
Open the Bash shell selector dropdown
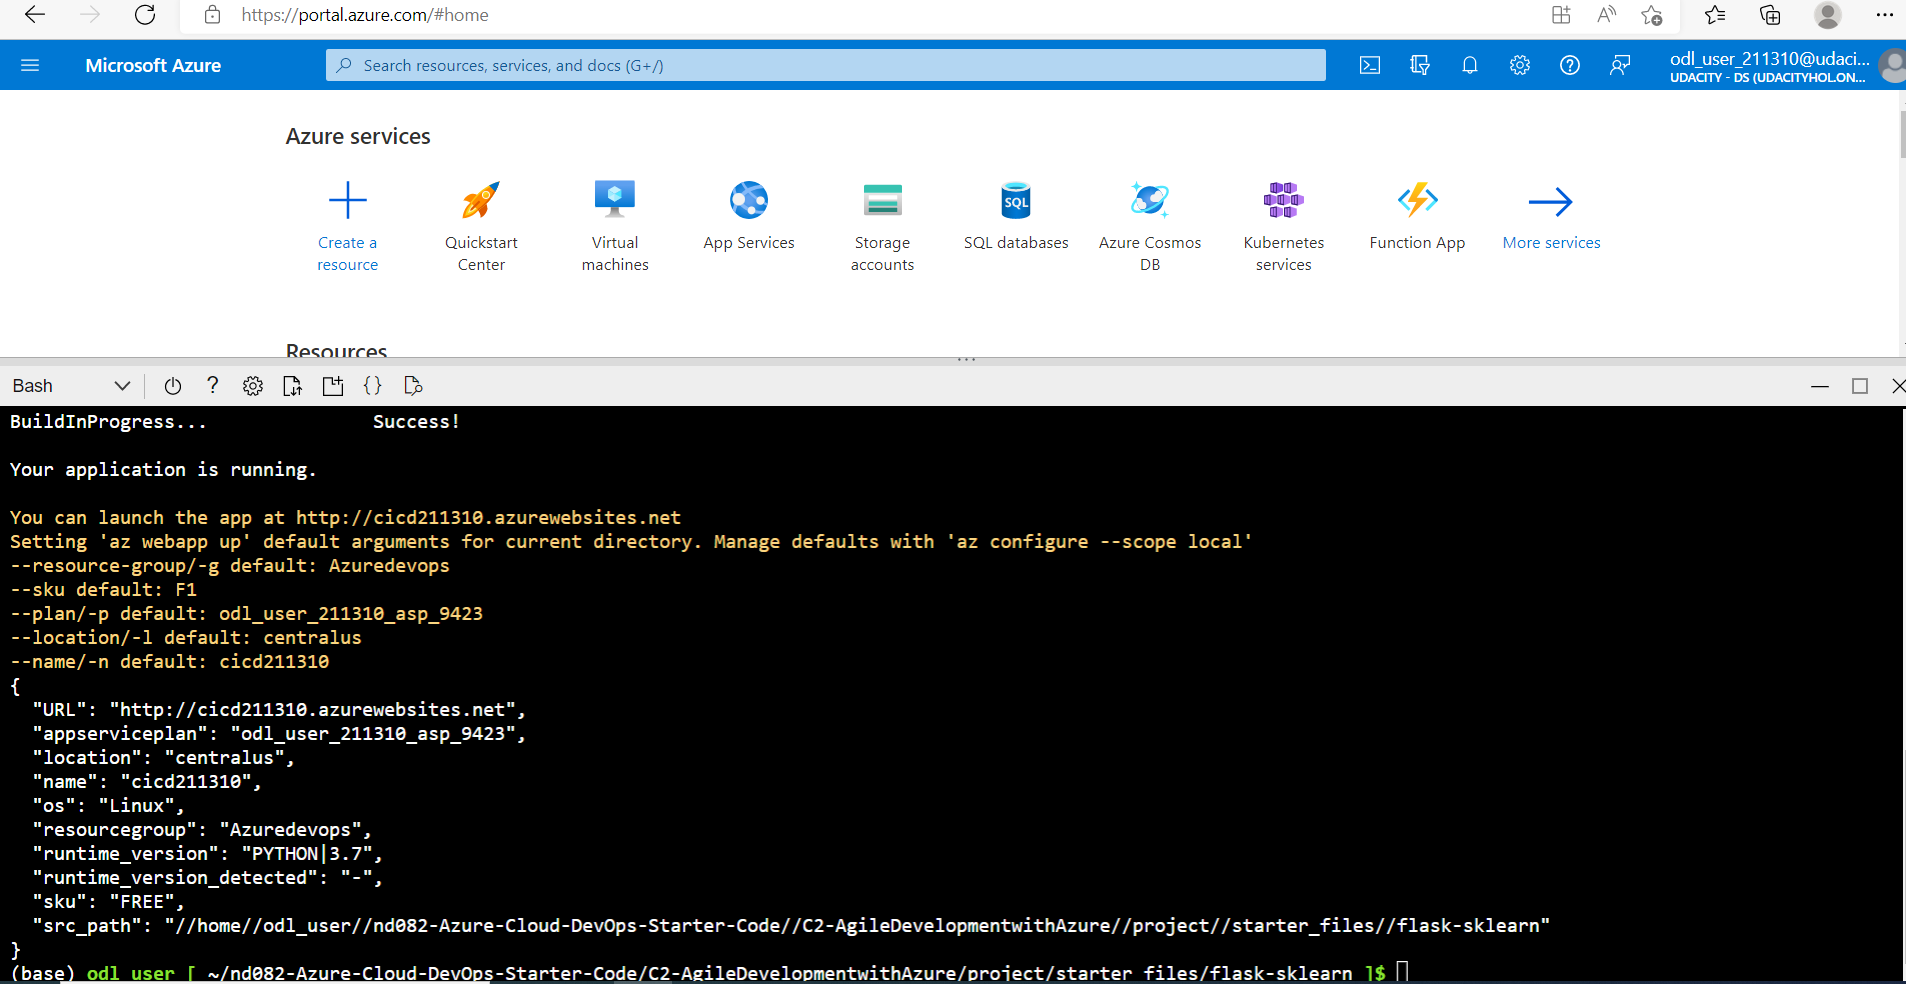tap(70, 386)
